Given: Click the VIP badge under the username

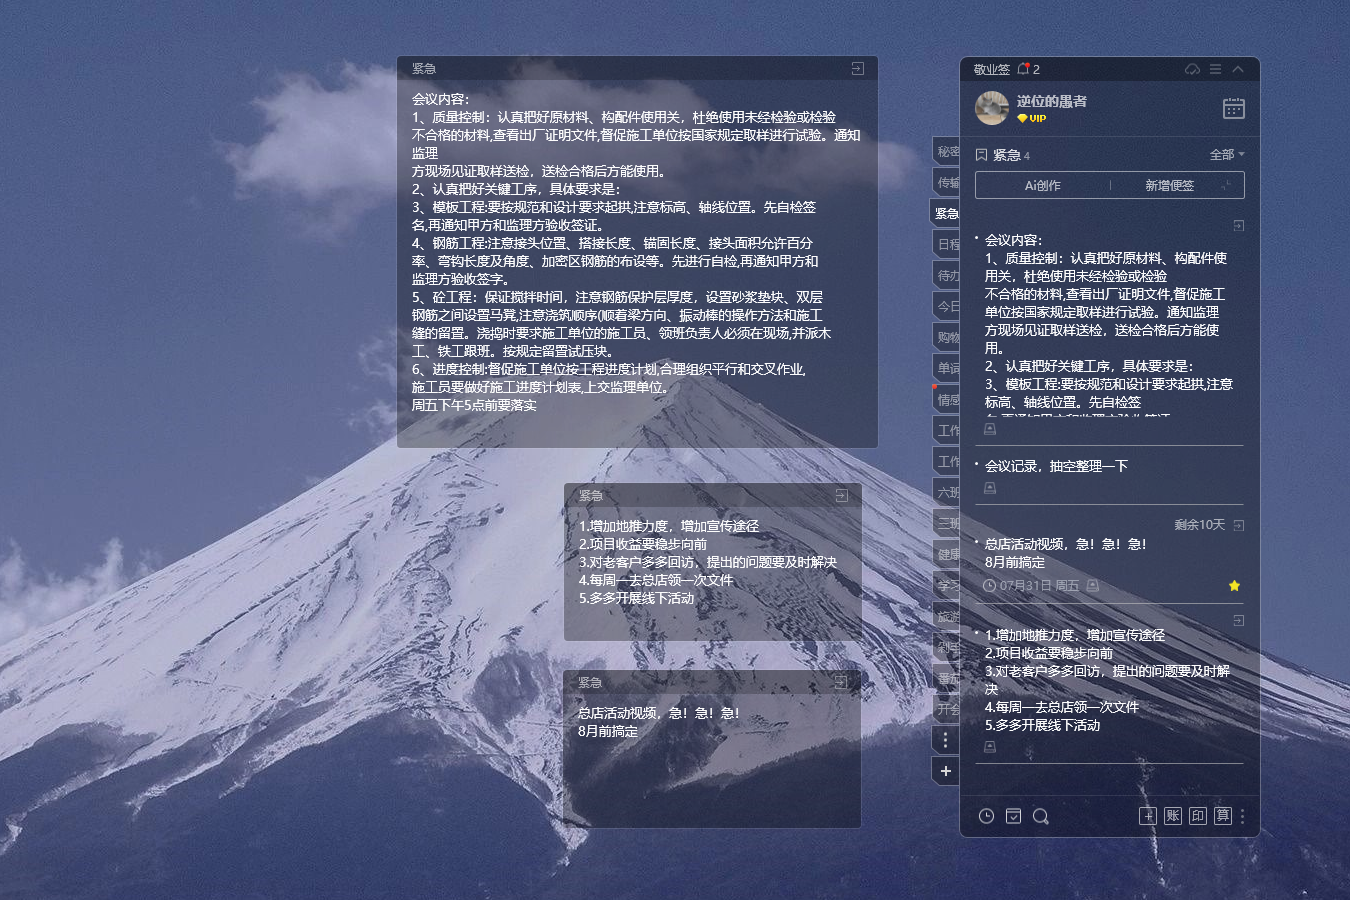Looking at the screenshot, I should click(x=1031, y=118).
